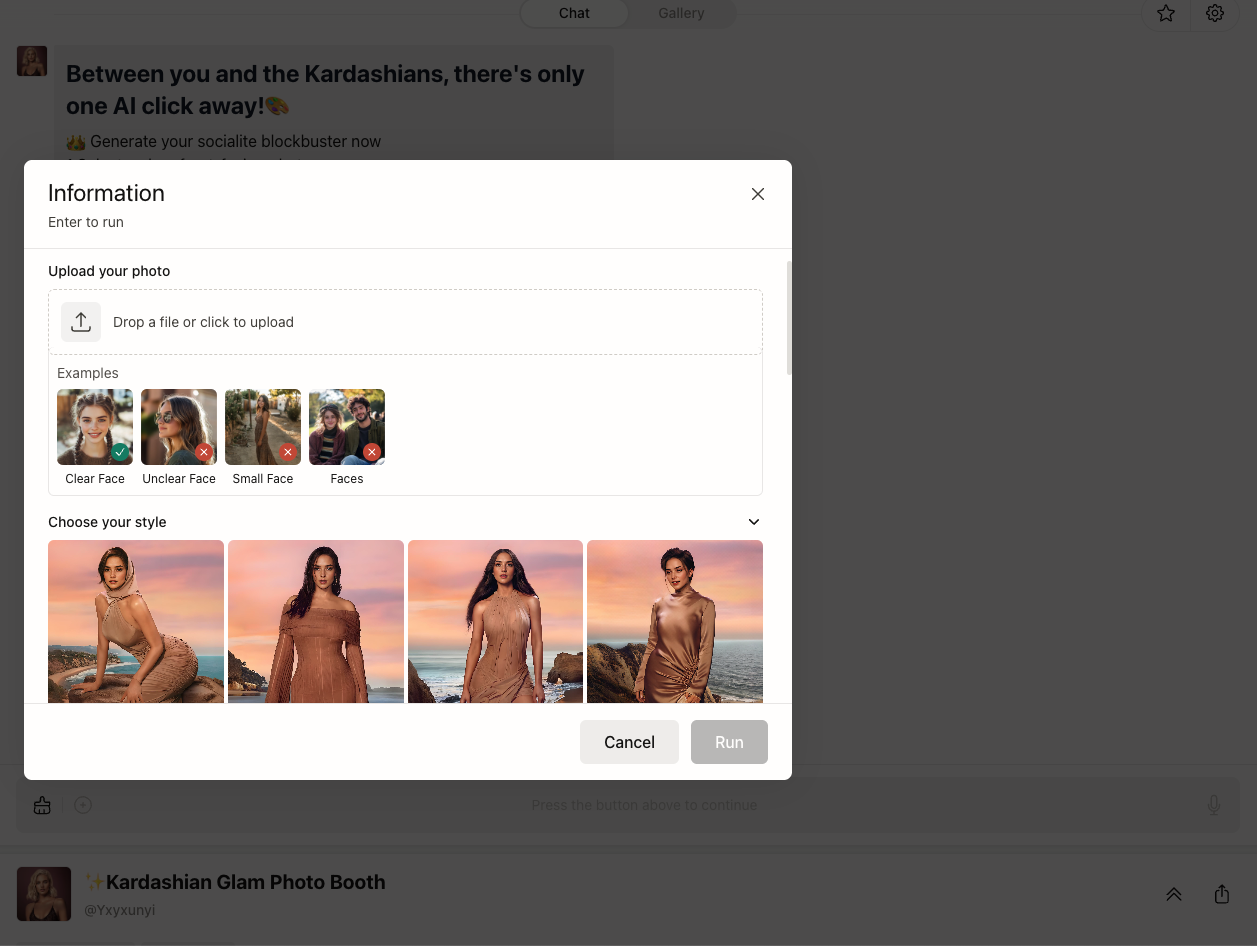Select the Small Face example photo
Screen dimensions: 1257x946
pos(263,427)
